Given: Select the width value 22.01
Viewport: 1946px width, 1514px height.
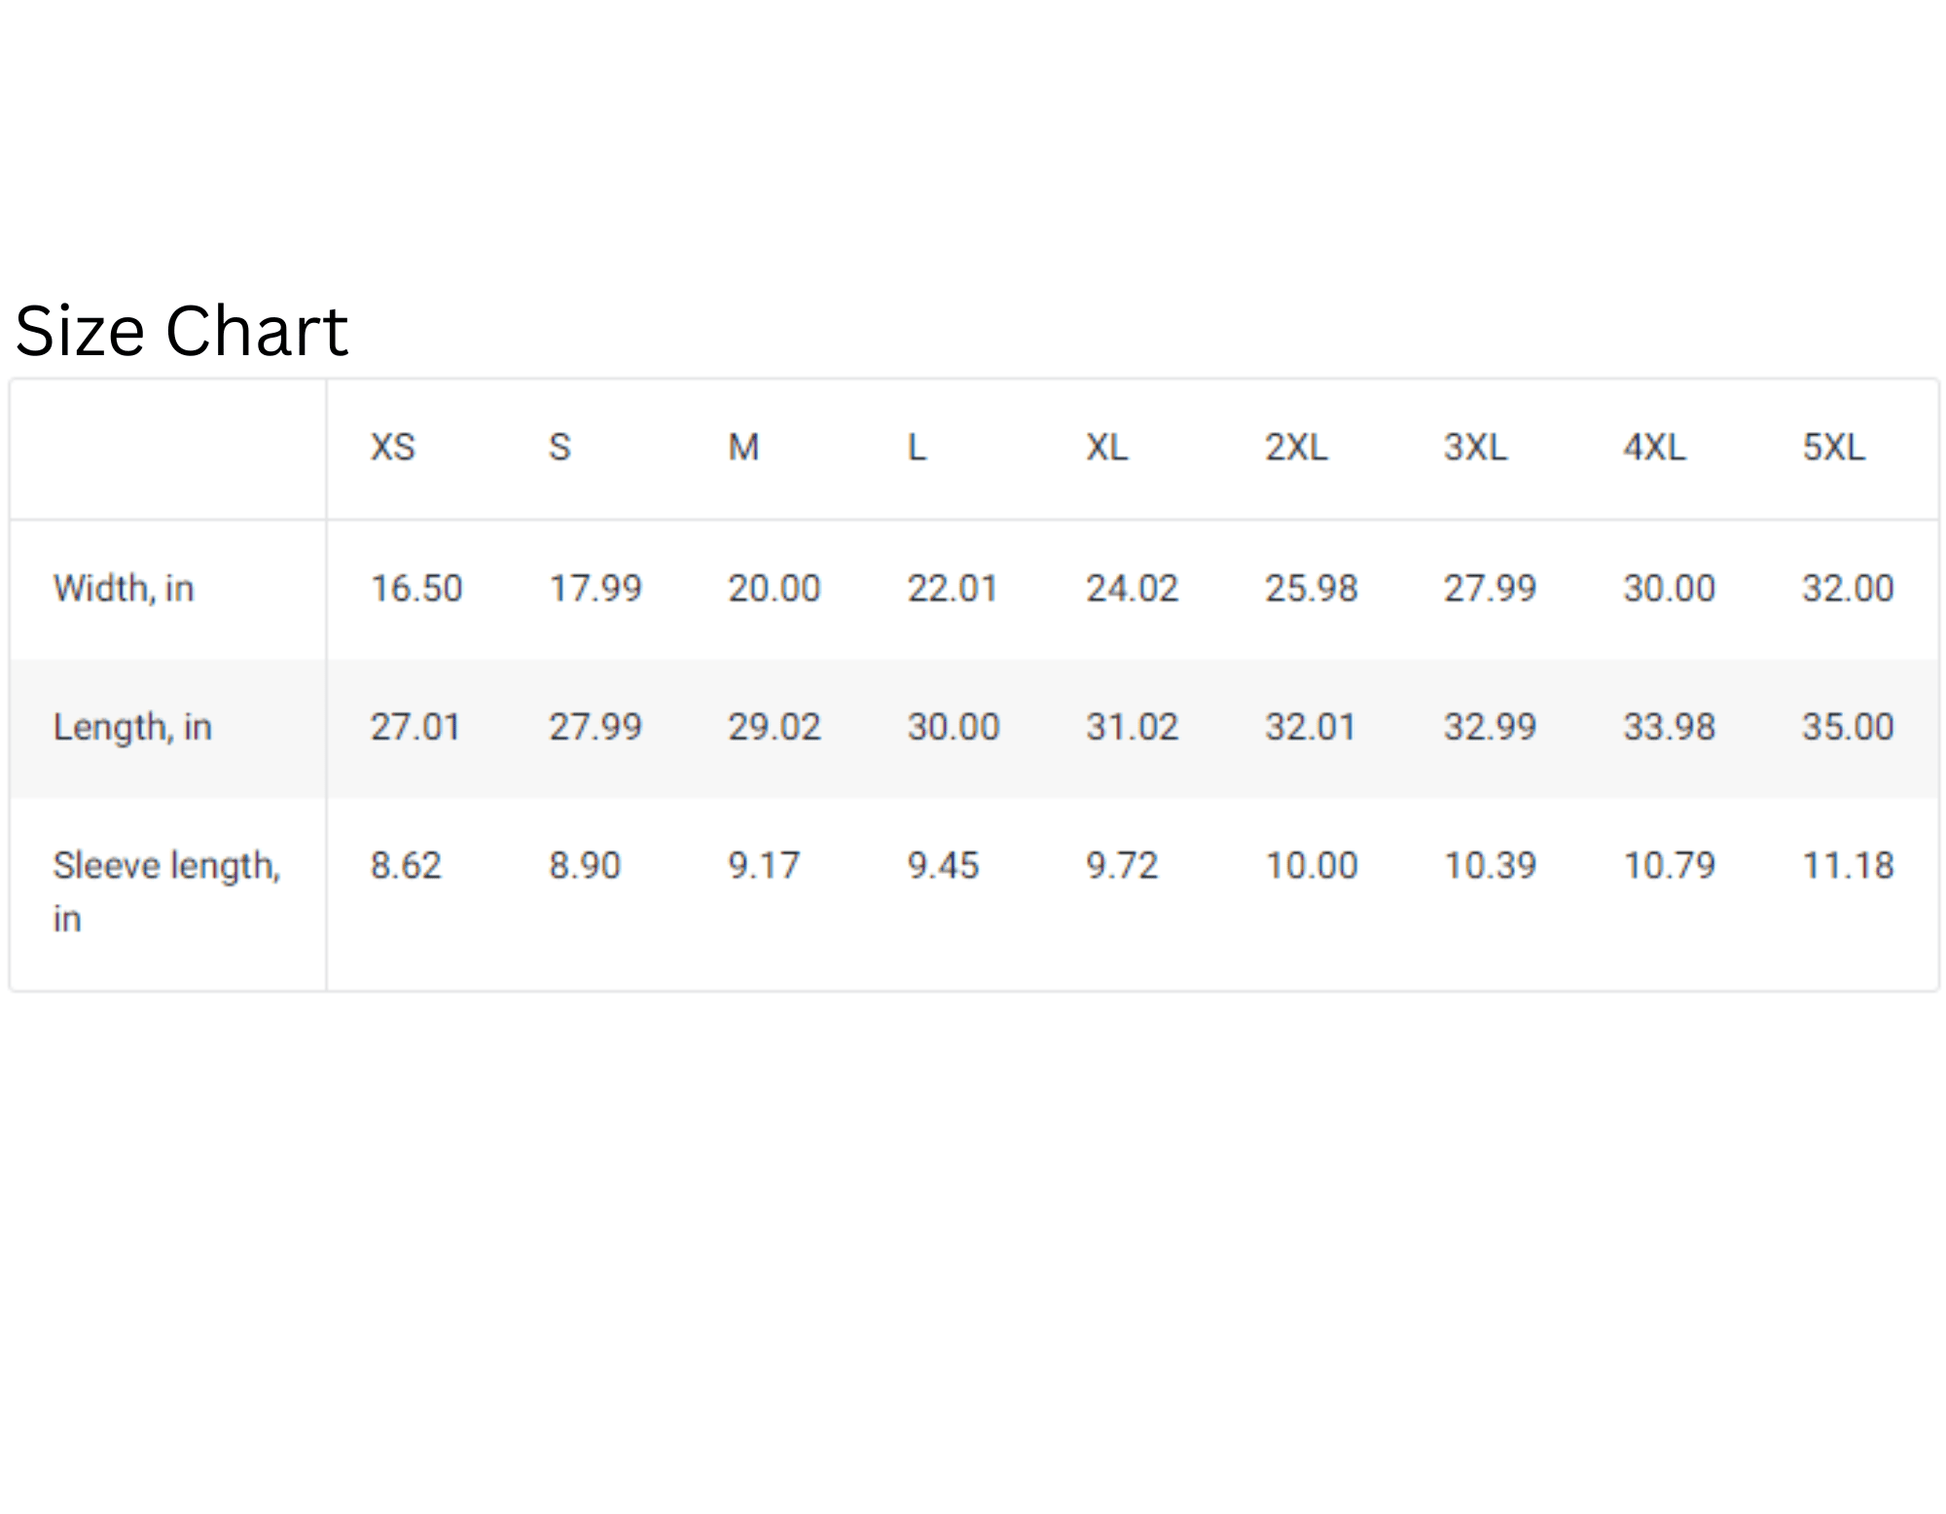Looking at the screenshot, I should pos(952,589).
